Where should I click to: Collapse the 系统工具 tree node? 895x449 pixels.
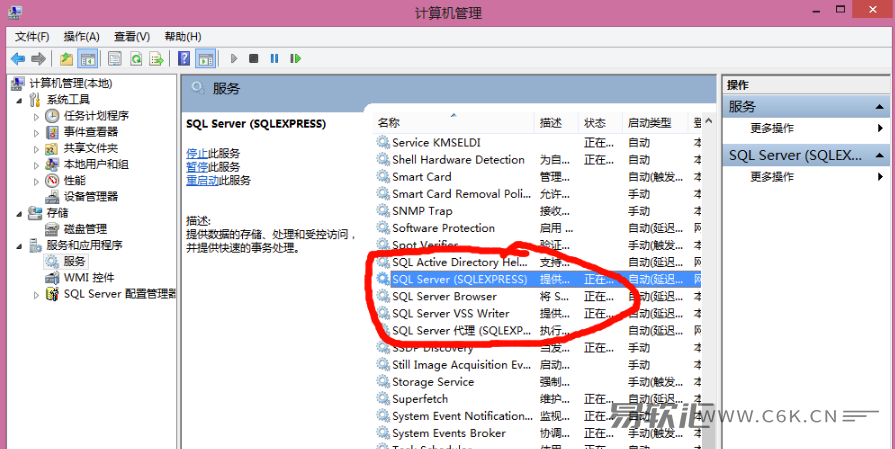tap(19, 100)
